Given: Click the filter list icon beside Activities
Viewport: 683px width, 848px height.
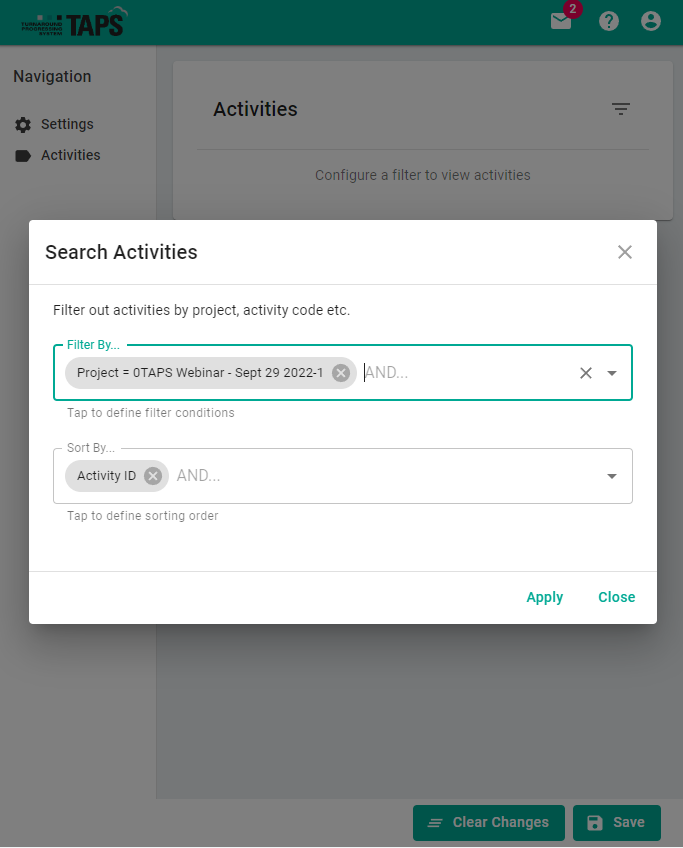Looking at the screenshot, I should 621,109.
